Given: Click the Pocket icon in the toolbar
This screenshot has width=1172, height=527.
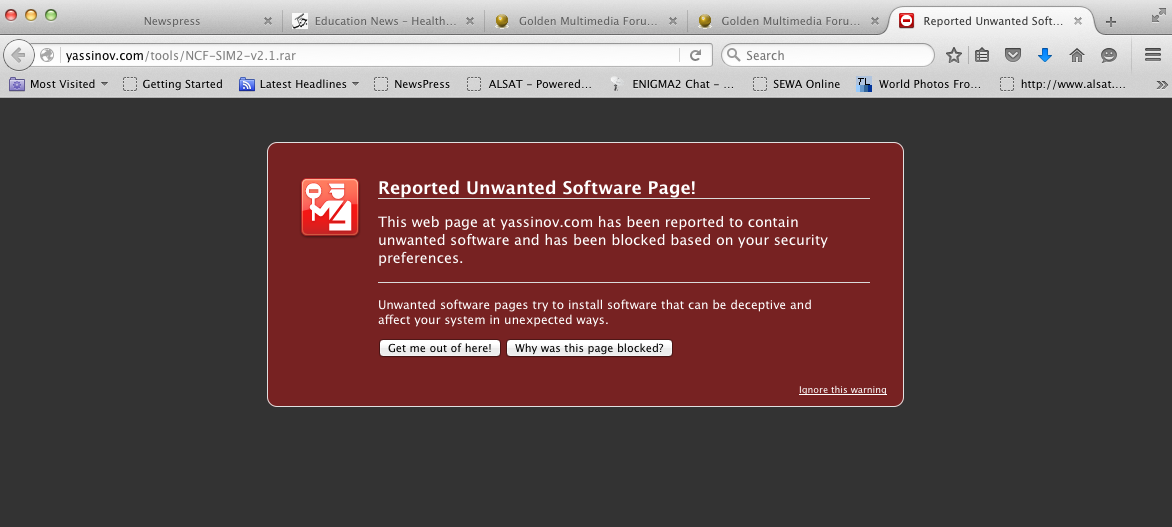Looking at the screenshot, I should click(1013, 55).
